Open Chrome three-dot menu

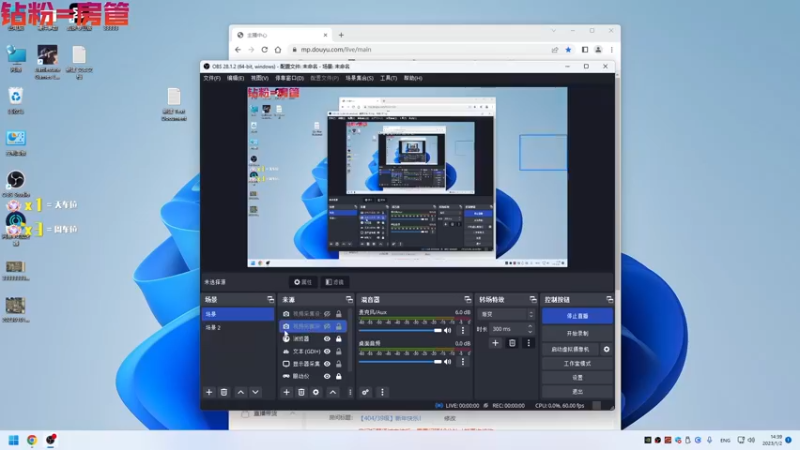click(x=611, y=49)
